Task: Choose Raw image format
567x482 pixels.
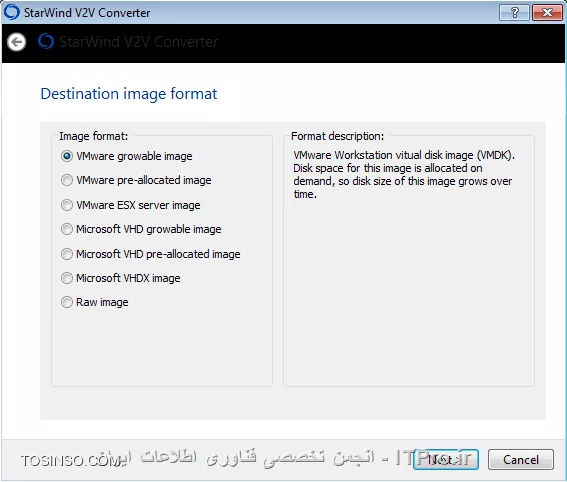Action: click(94, 302)
